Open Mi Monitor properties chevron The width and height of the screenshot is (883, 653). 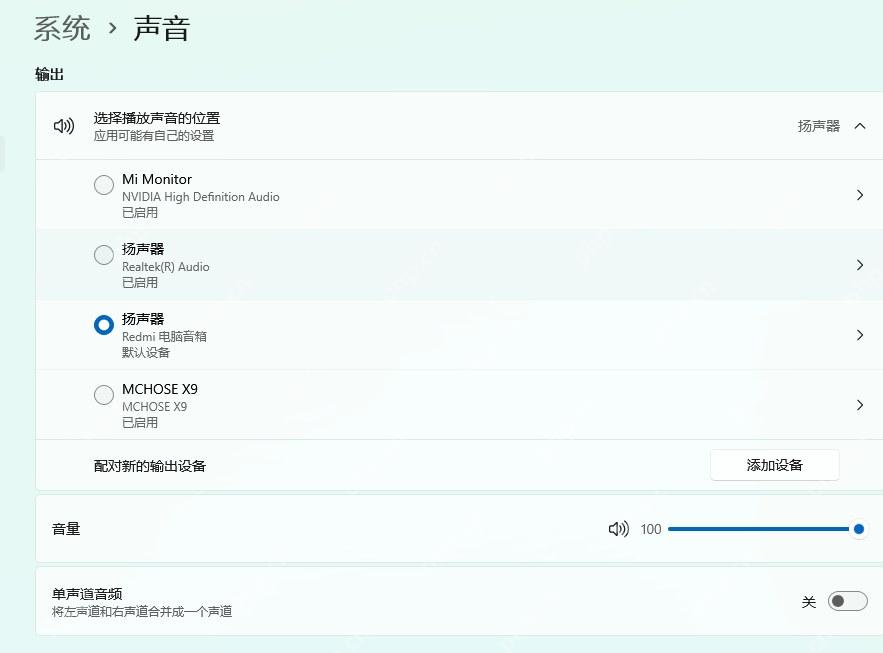point(860,195)
